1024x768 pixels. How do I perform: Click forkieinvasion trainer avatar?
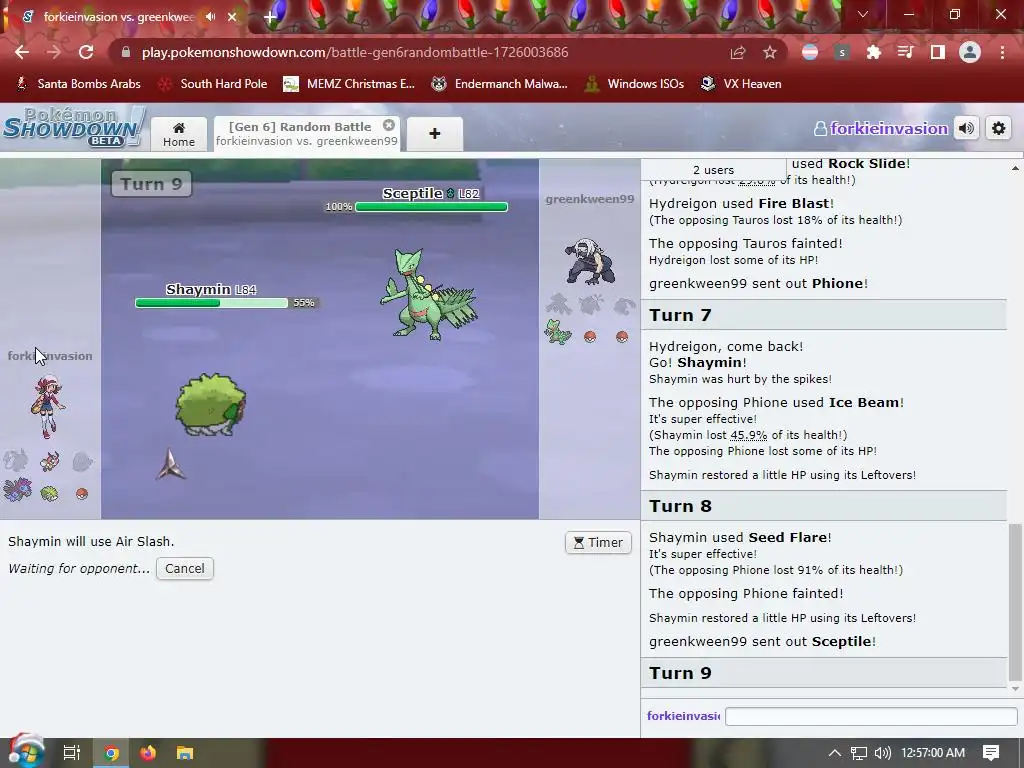tap(48, 406)
